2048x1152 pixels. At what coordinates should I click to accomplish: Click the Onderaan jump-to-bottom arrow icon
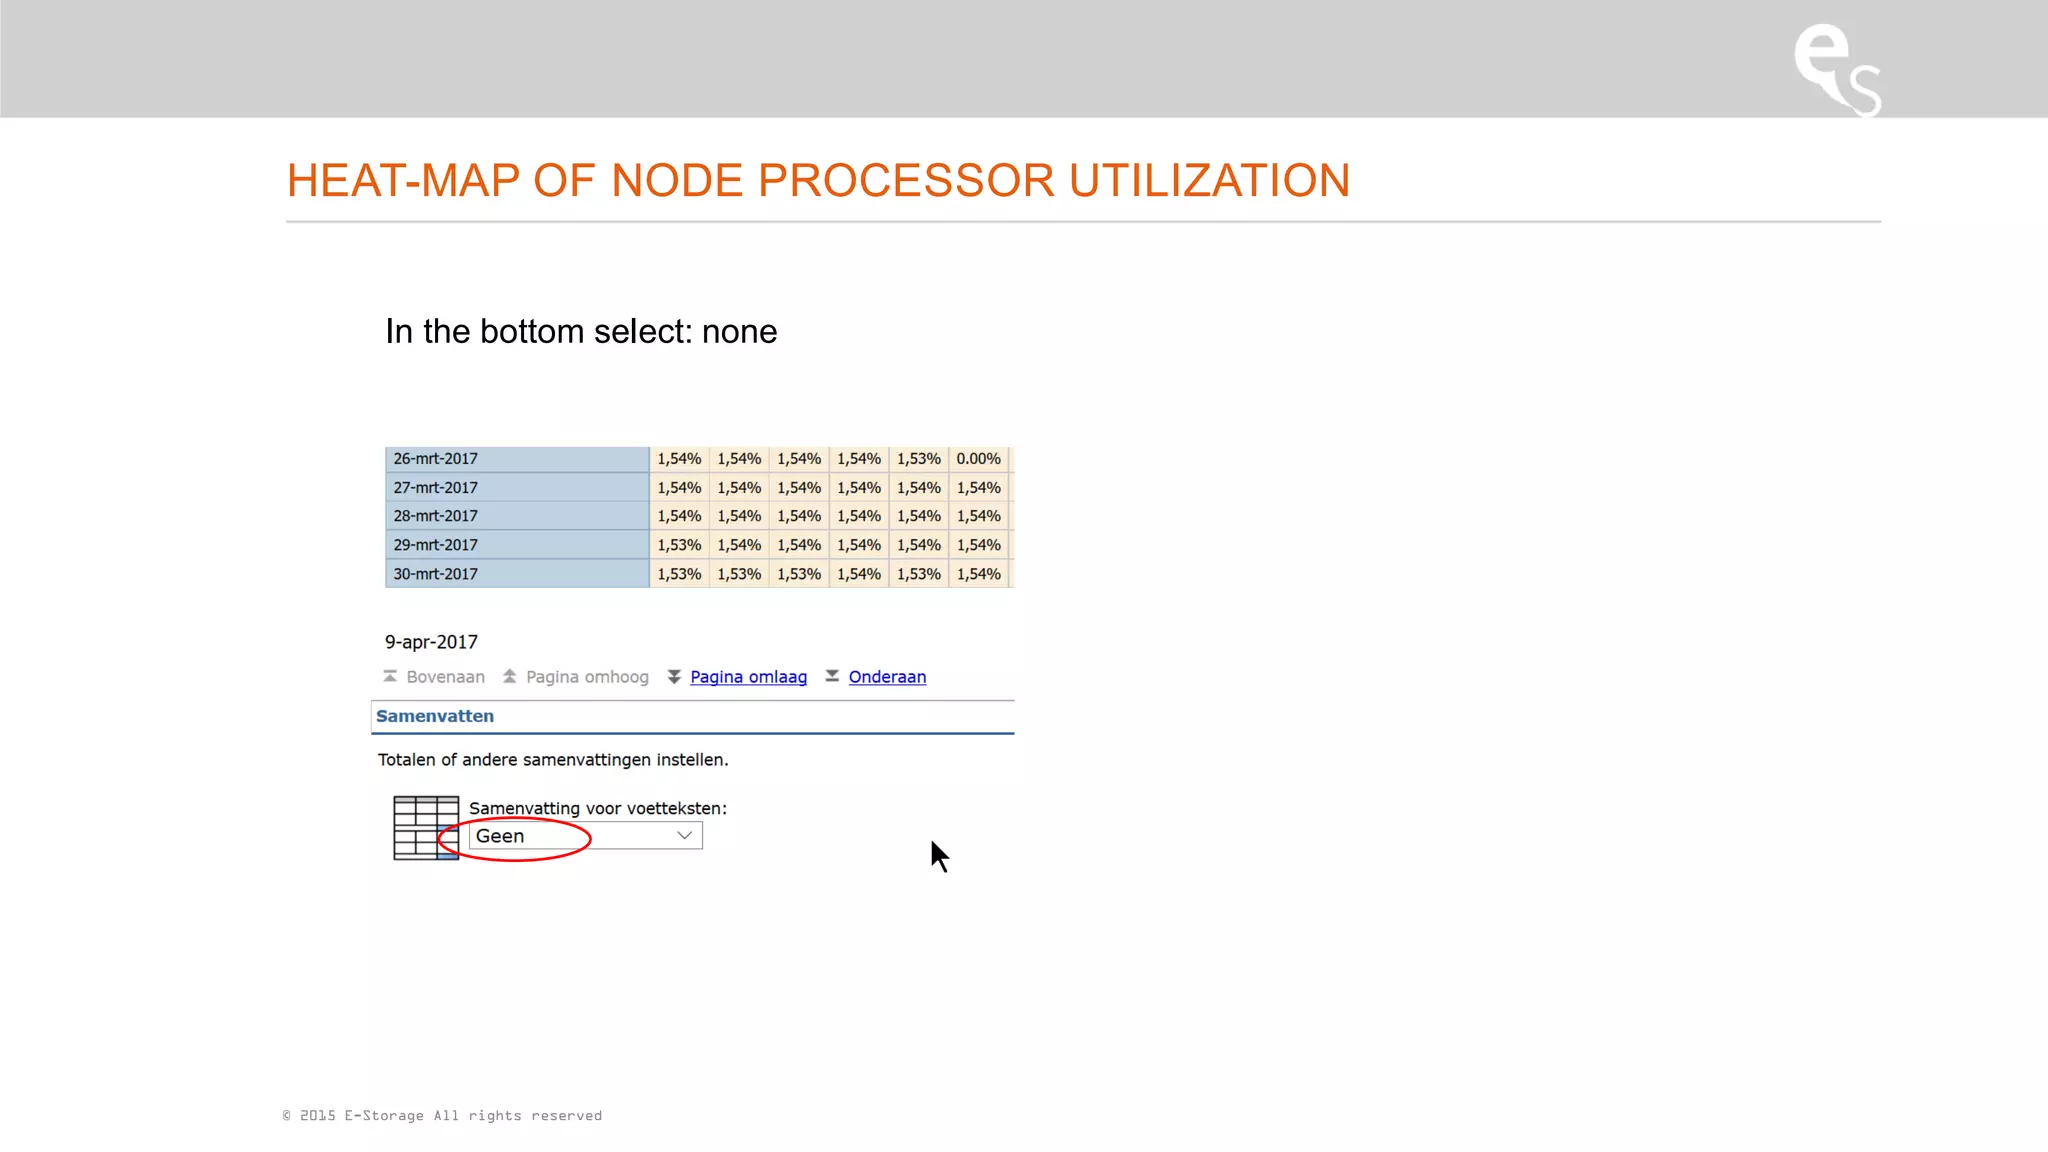tap(832, 677)
